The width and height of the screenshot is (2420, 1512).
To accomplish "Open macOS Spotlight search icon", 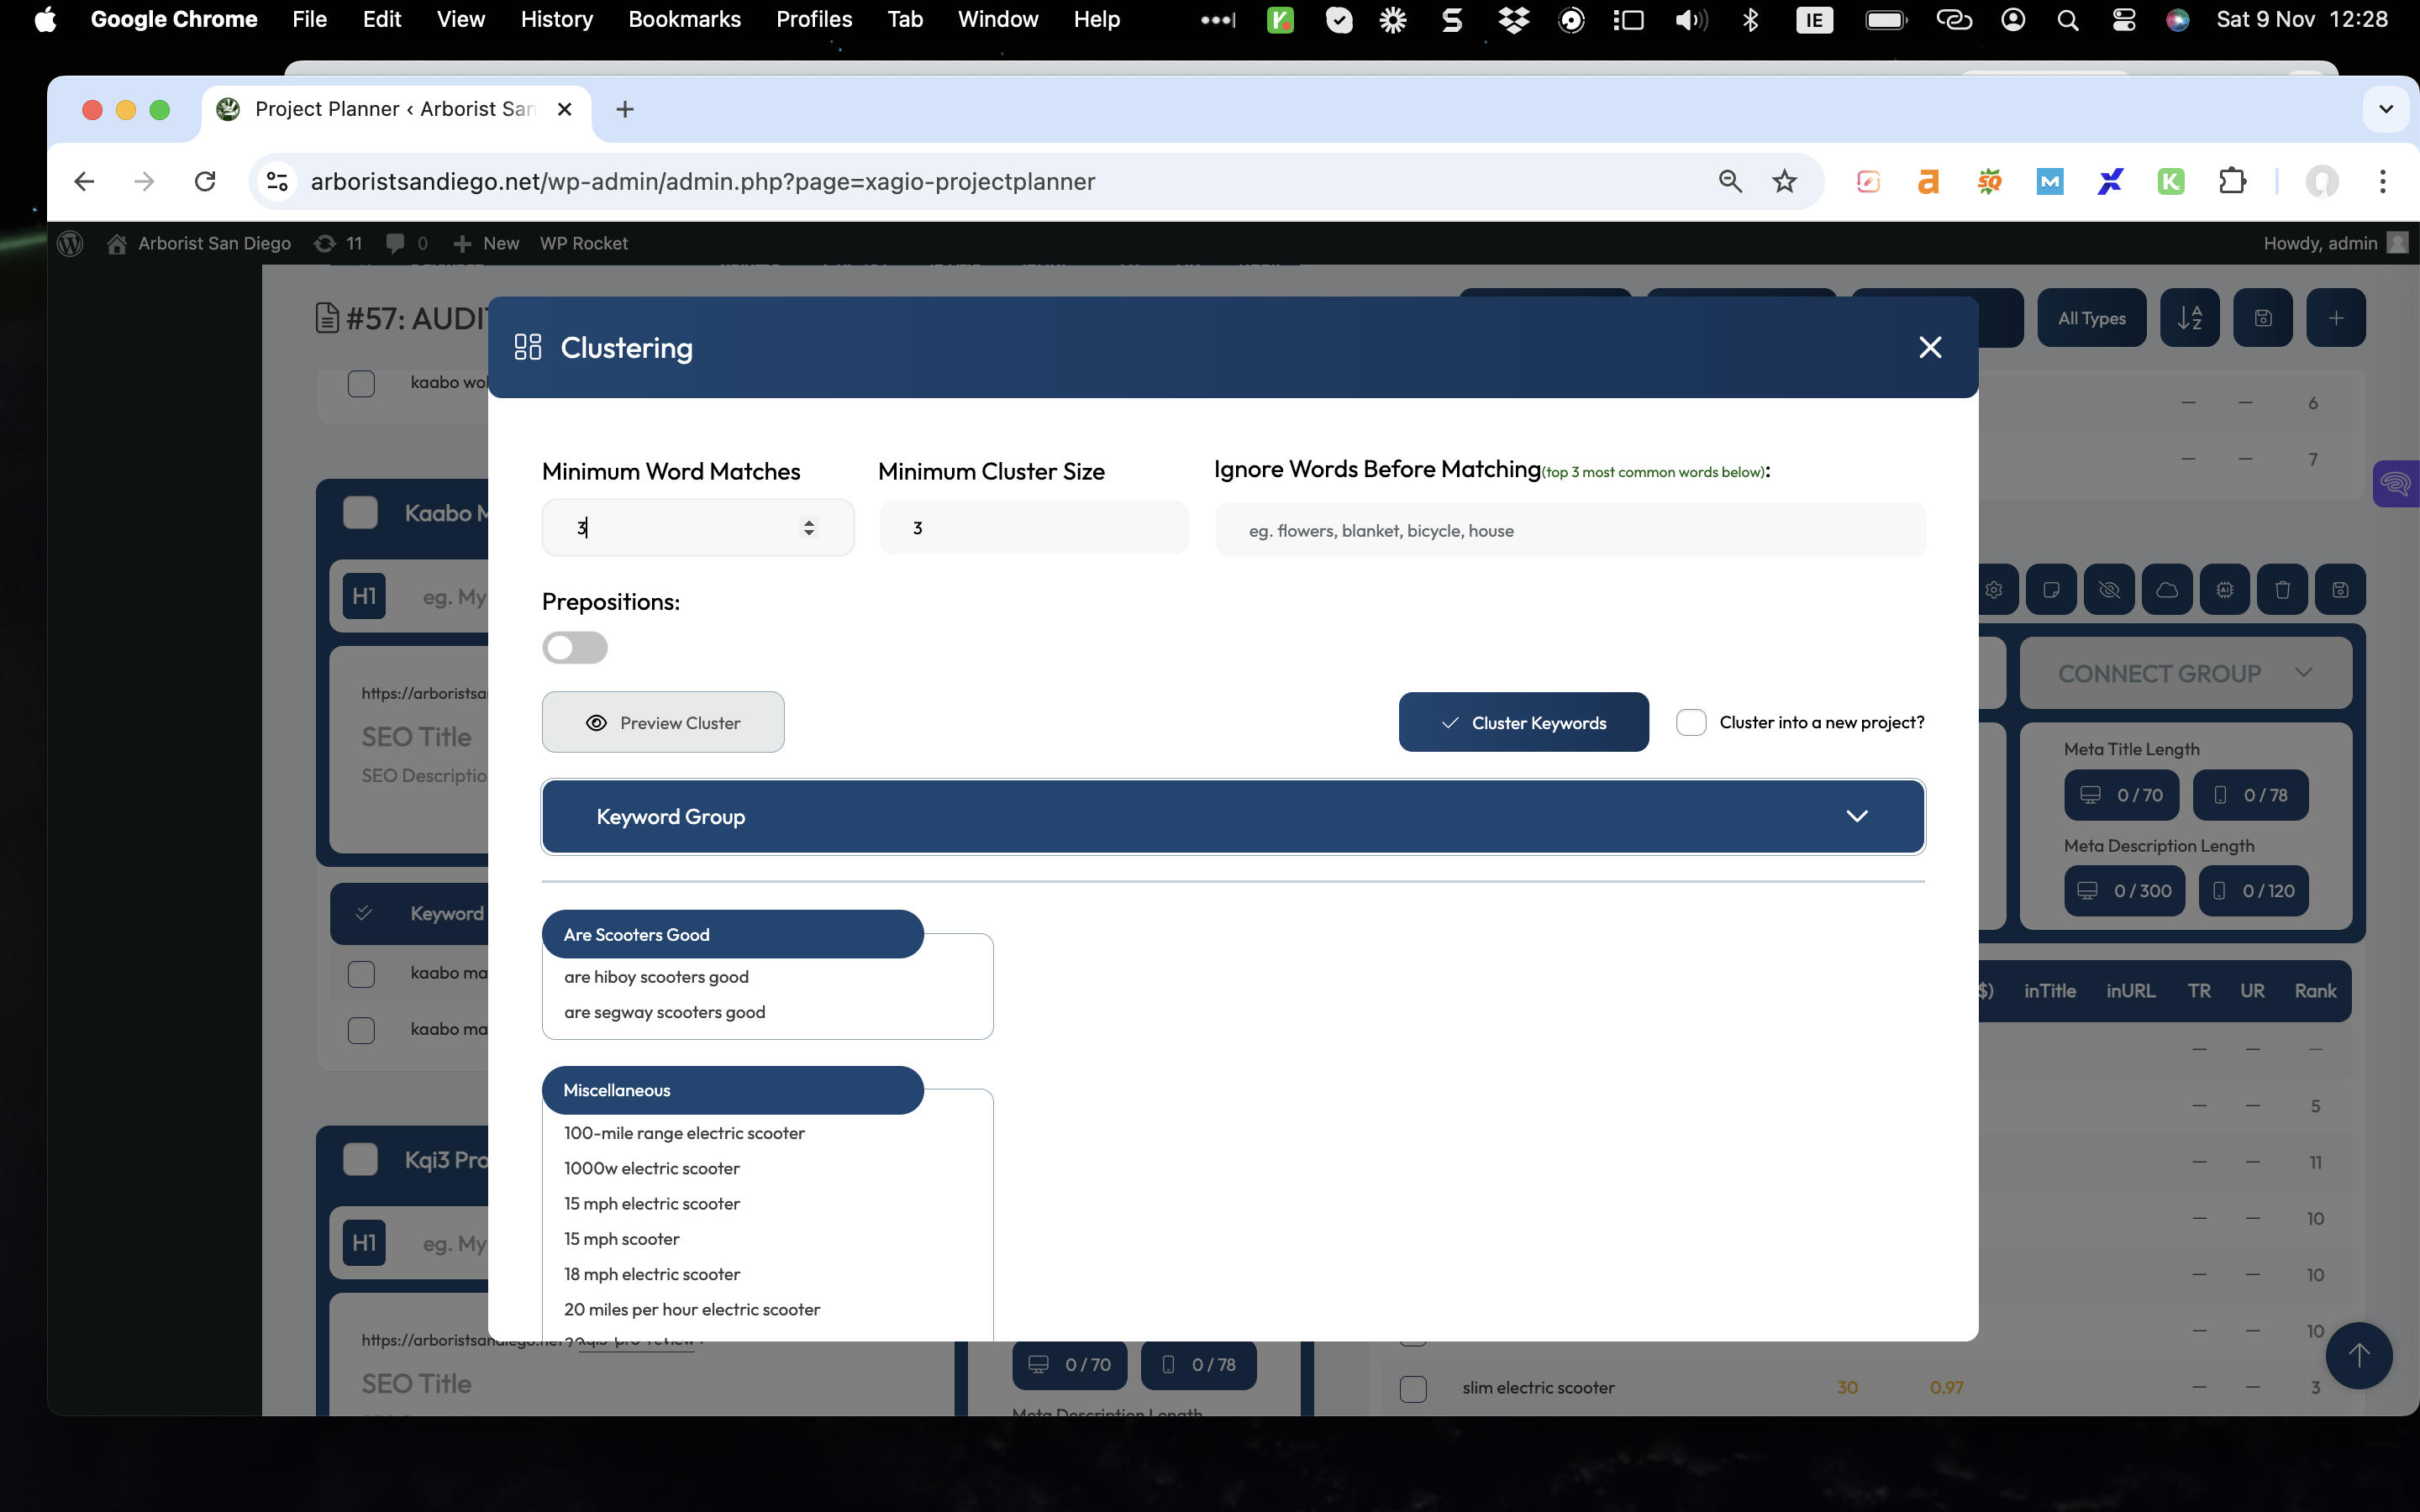I will (x=2068, y=20).
